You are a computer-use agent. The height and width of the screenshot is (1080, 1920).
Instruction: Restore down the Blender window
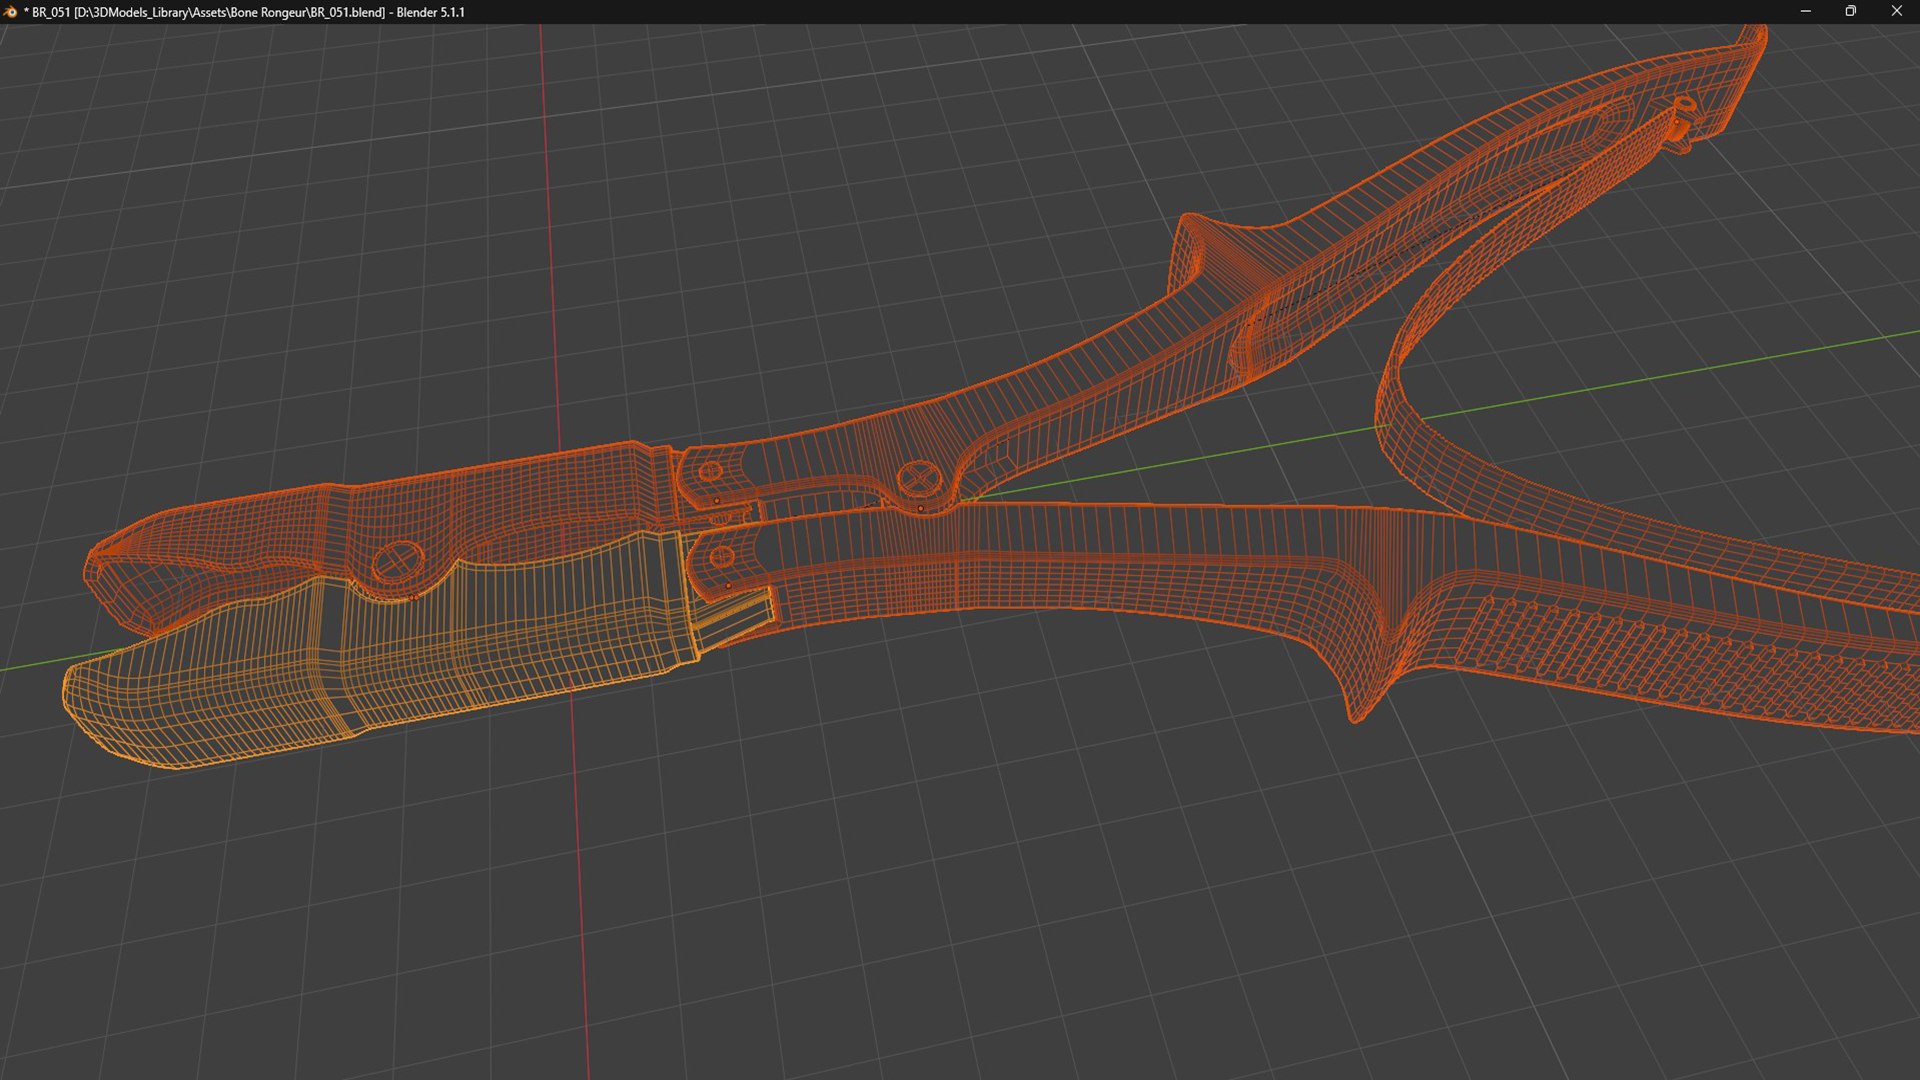pyautogui.click(x=1850, y=12)
